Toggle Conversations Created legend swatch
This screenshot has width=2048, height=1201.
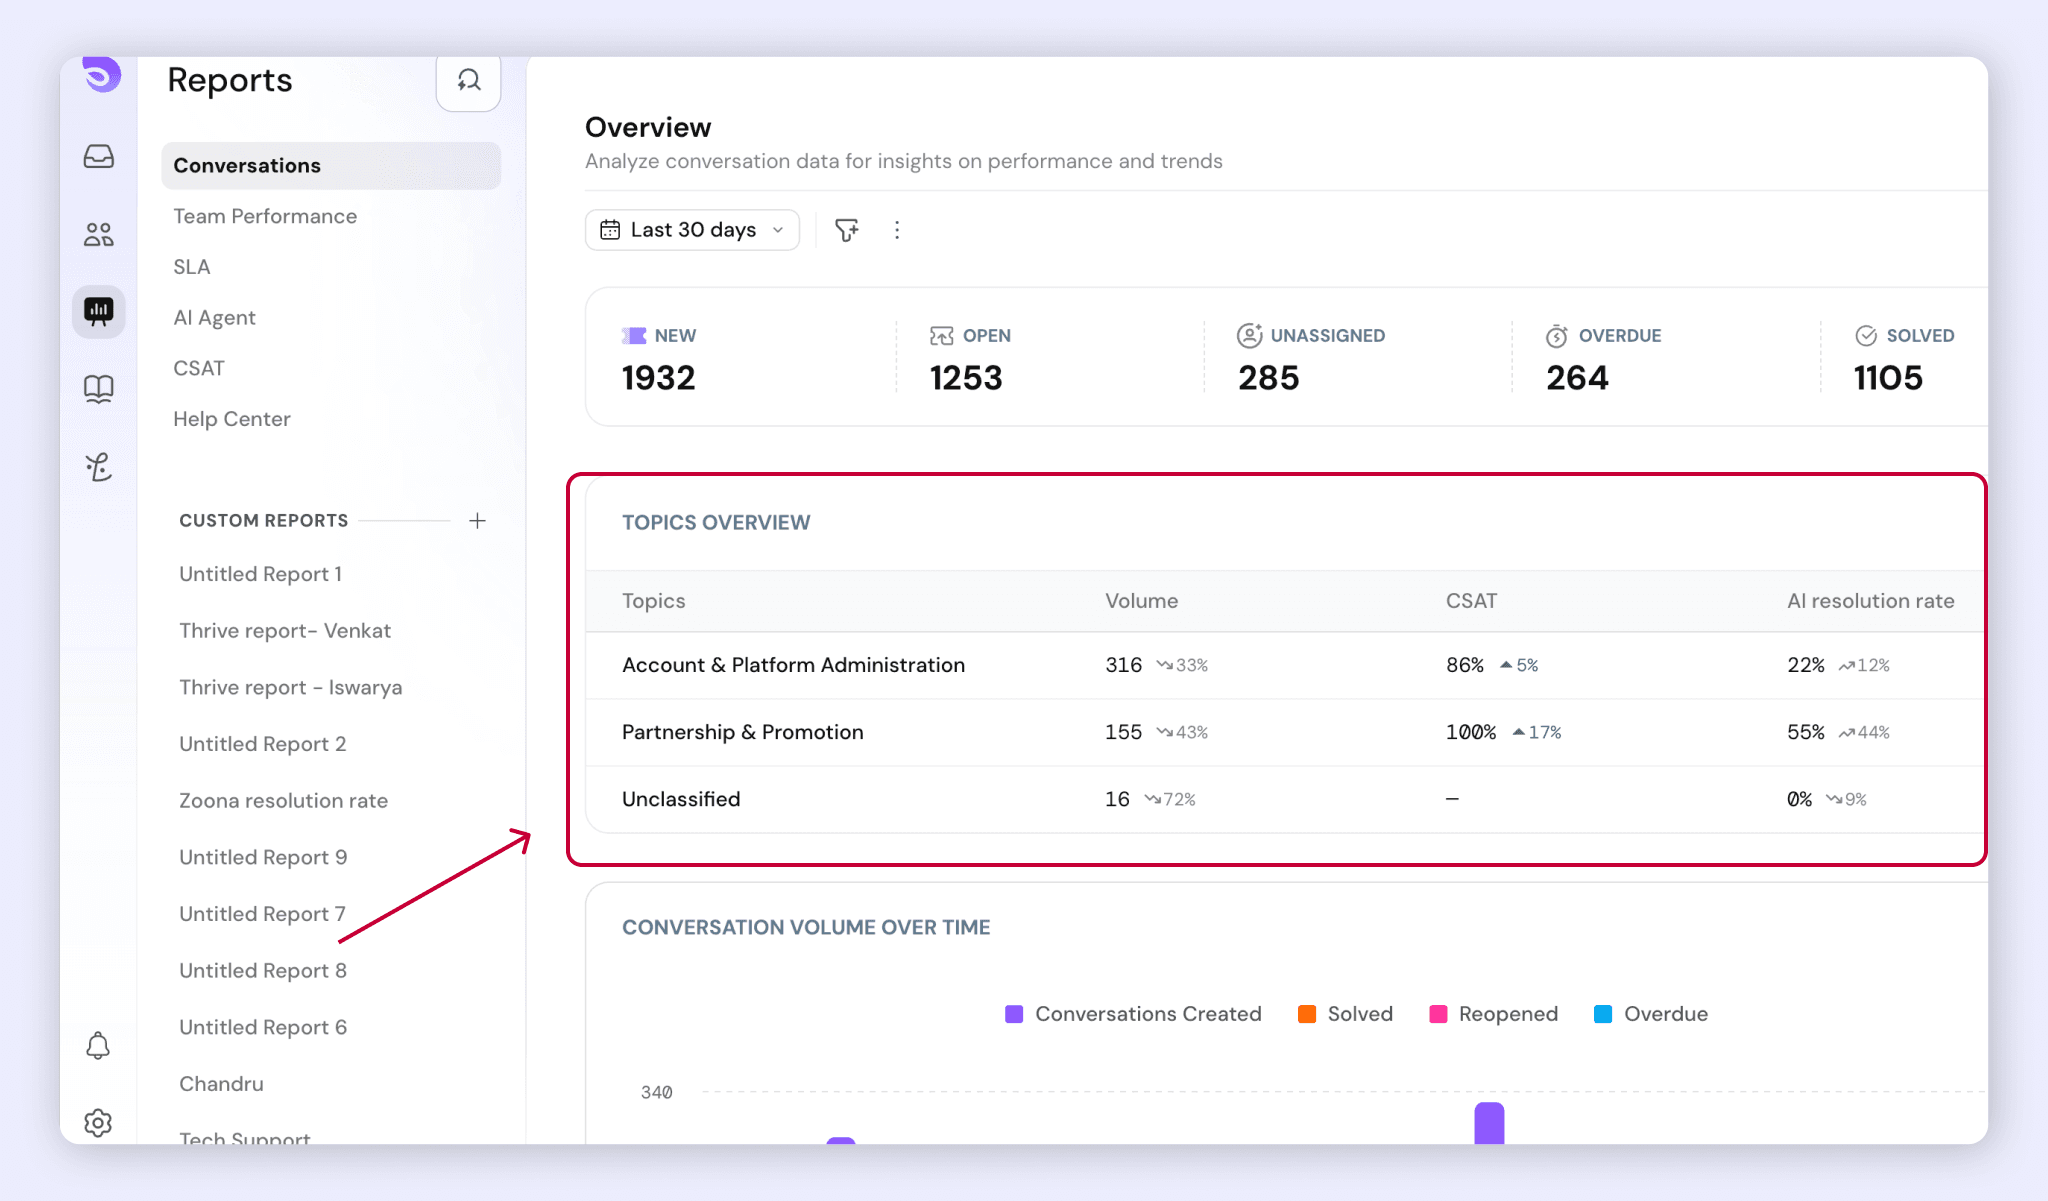coord(1014,1014)
